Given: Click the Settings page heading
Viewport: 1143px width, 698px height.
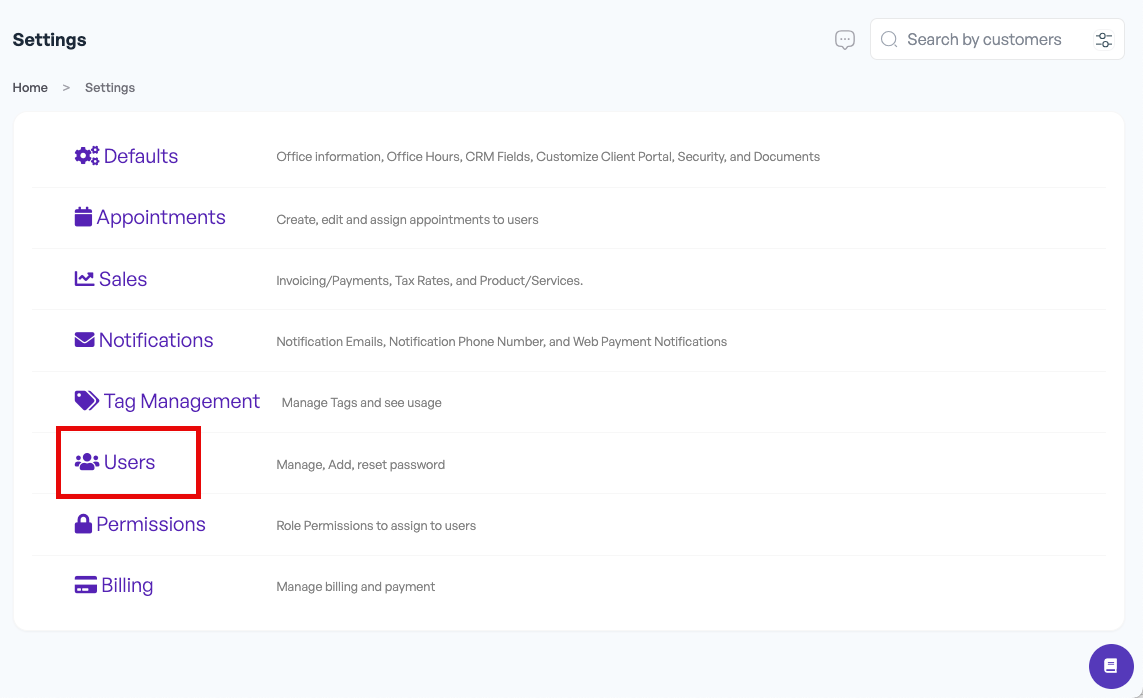Looking at the screenshot, I should pos(50,40).
